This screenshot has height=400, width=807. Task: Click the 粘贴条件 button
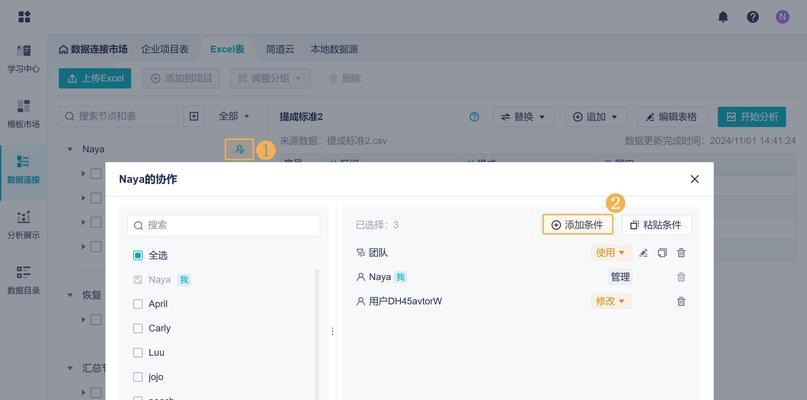(656, 225)
